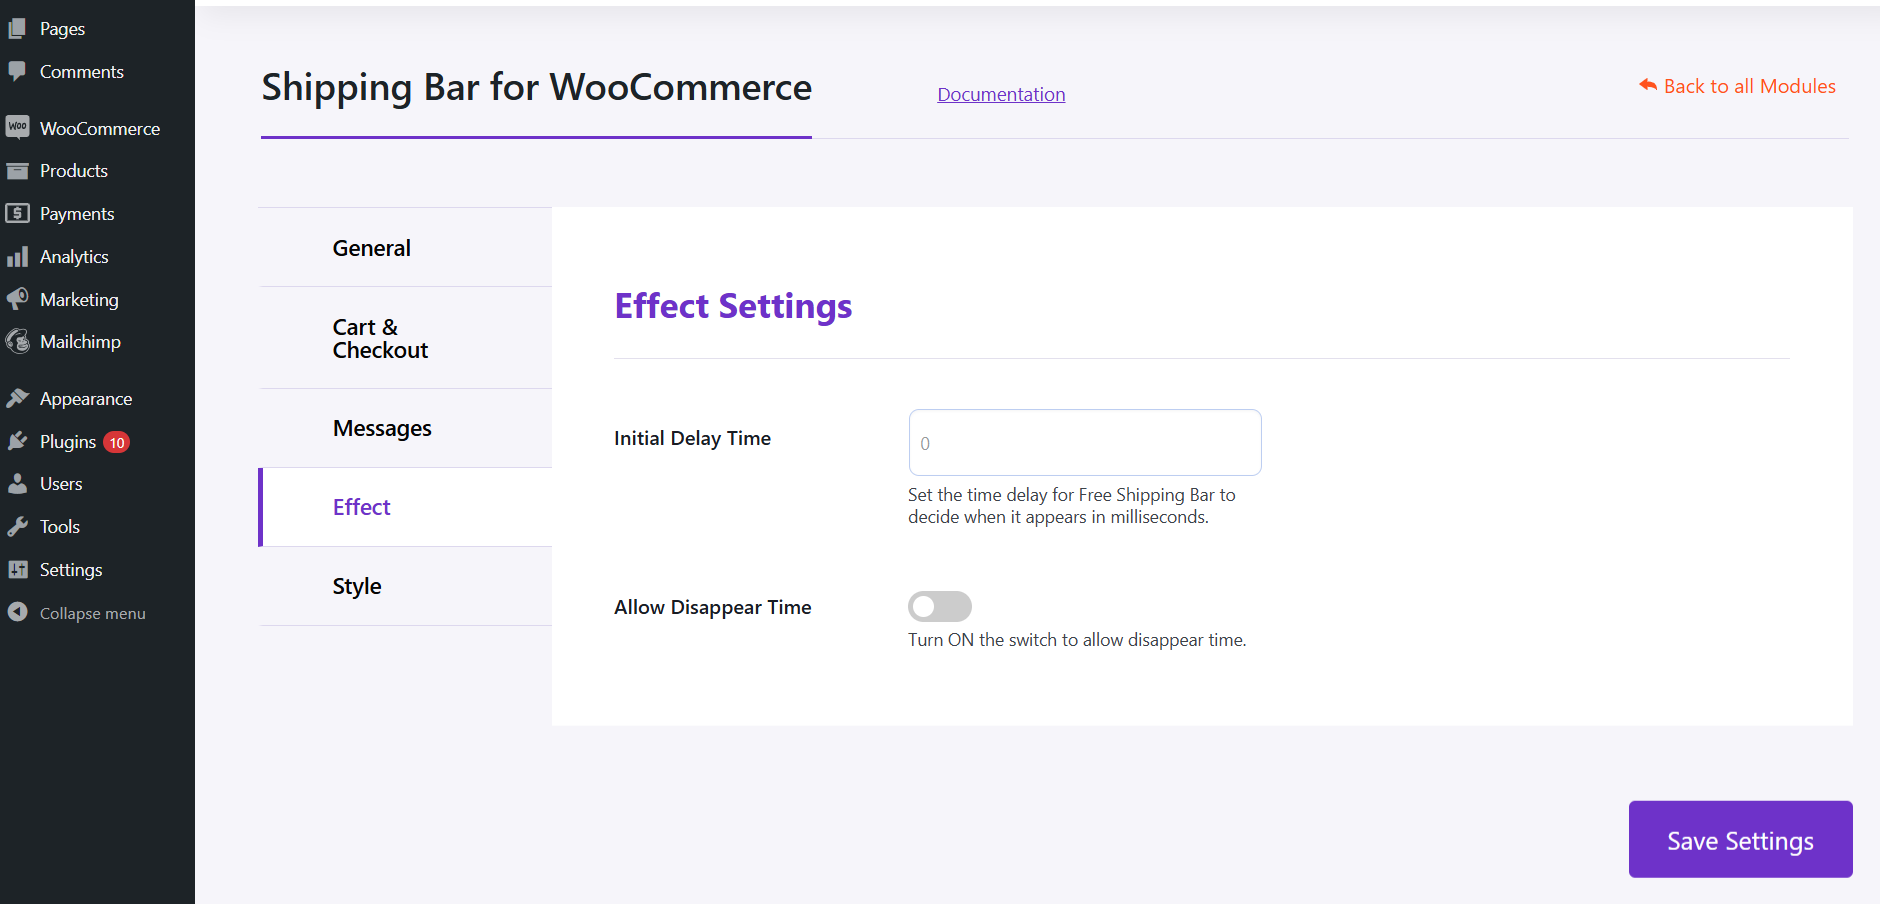Screen dimensions: 1880x904
Task: Enable the Allow Disappear Time switch
Action: pos(939,606)
